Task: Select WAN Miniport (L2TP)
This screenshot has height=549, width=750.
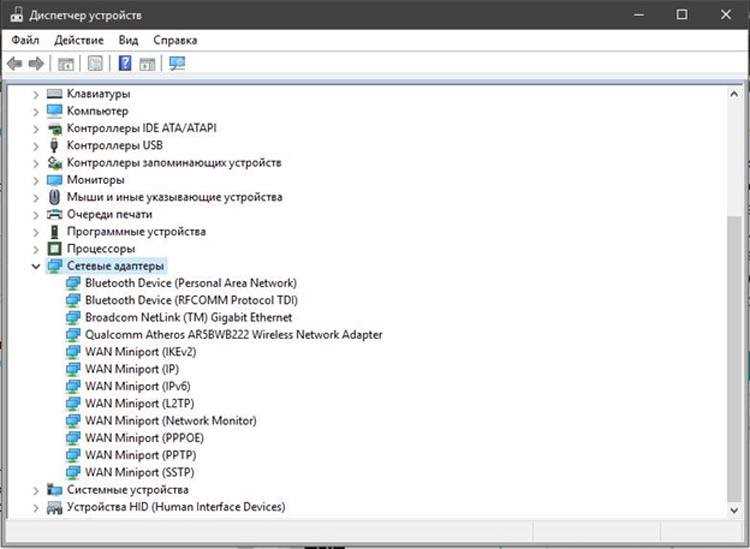Action: tap(140, 404)
